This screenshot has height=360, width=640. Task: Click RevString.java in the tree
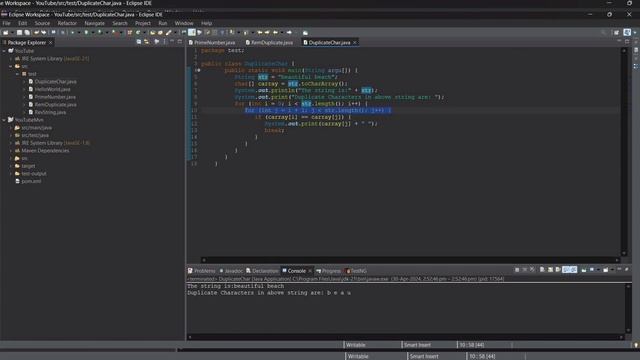tap(50, 112)
